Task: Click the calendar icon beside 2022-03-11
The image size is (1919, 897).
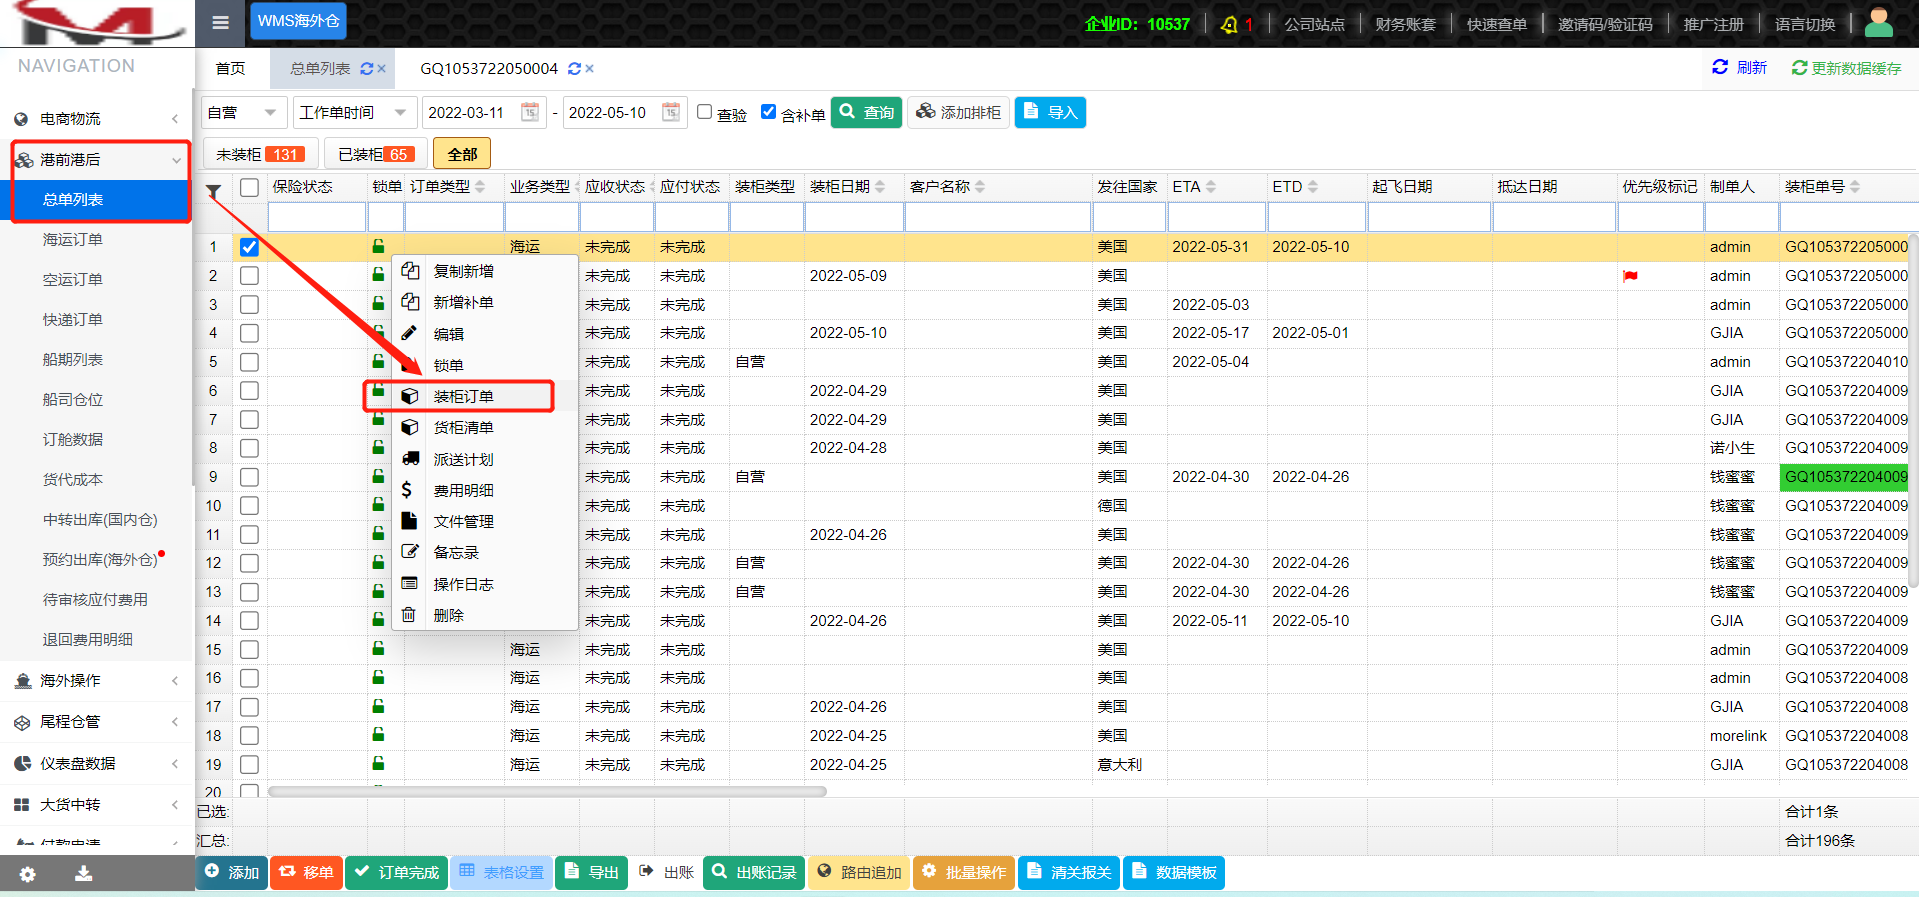Action: [x=530, y=112]
